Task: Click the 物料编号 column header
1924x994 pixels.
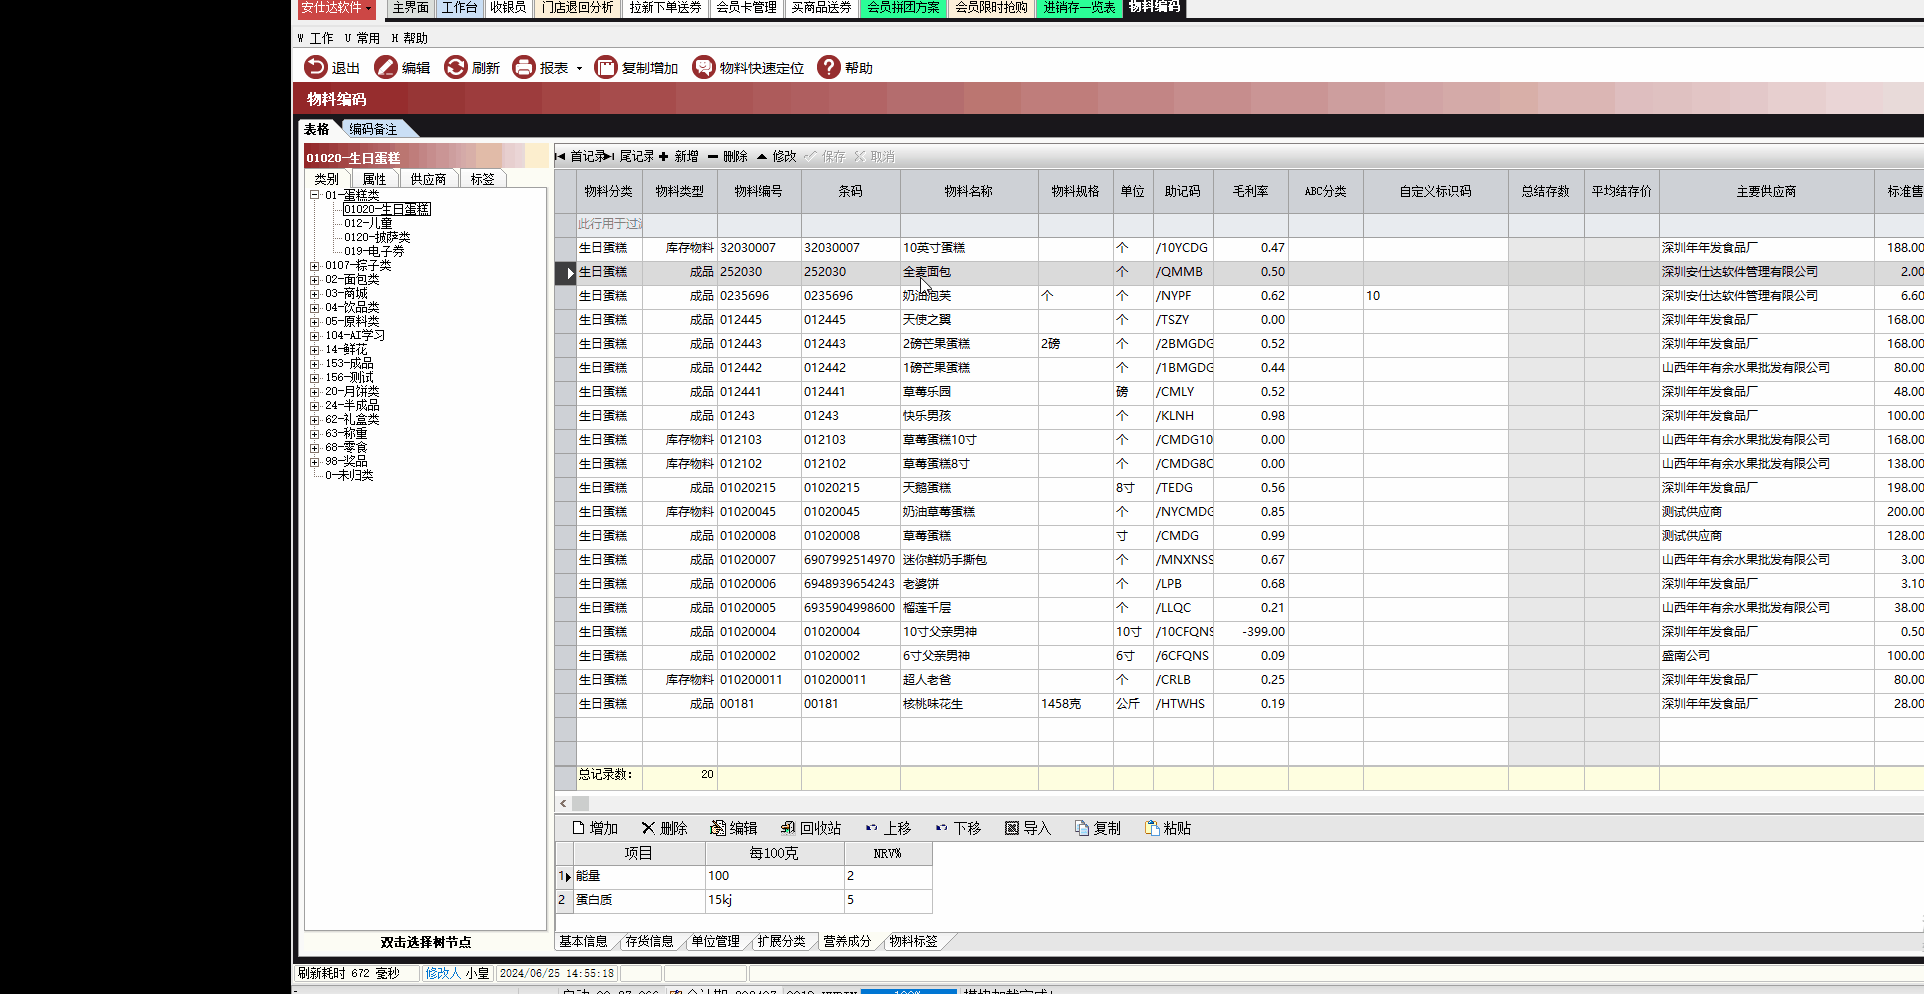Action: click(x=759, y=191)
